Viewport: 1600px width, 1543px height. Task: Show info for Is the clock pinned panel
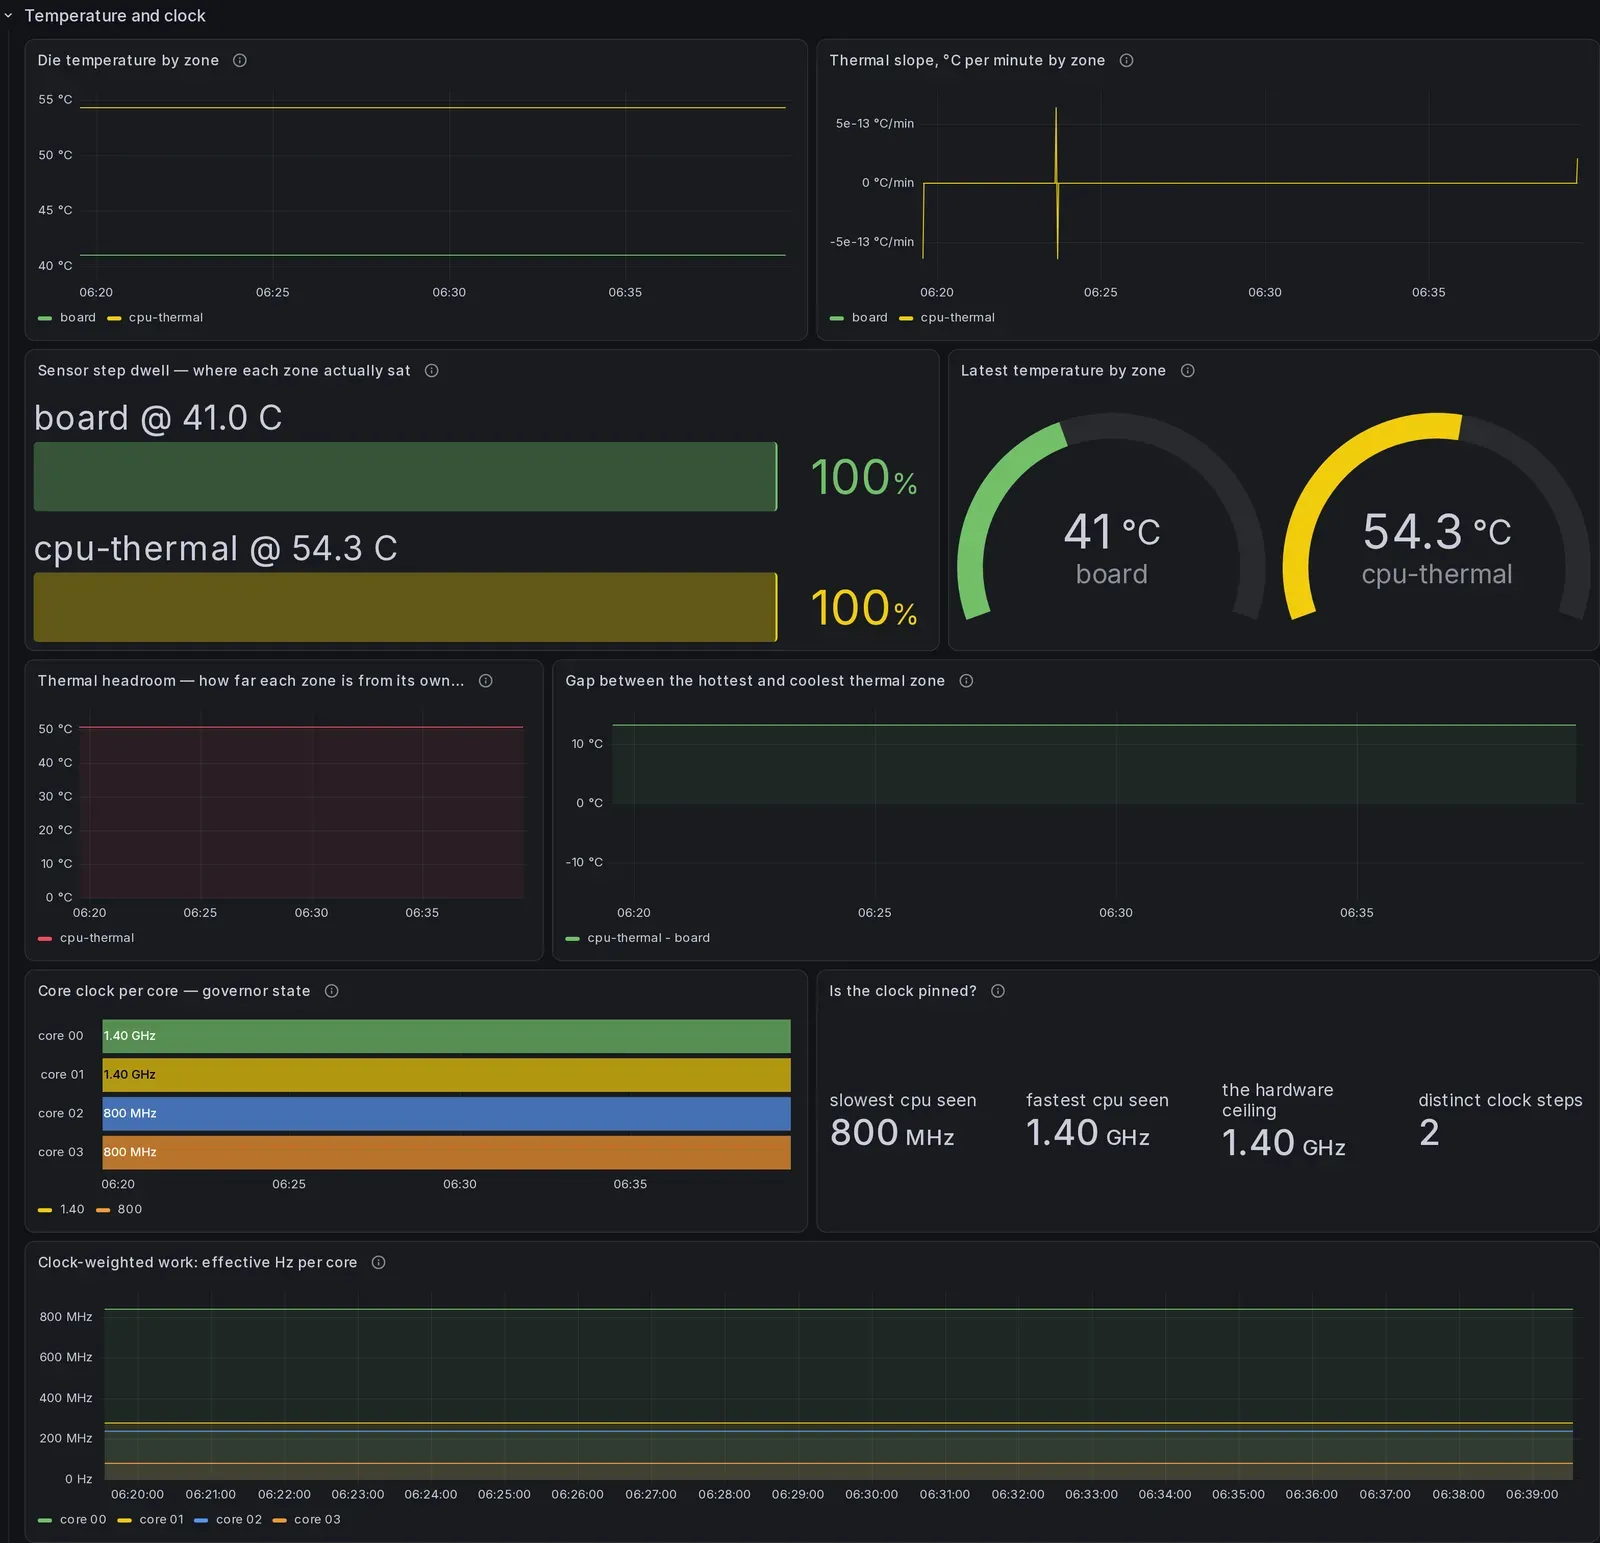point(998,991)
